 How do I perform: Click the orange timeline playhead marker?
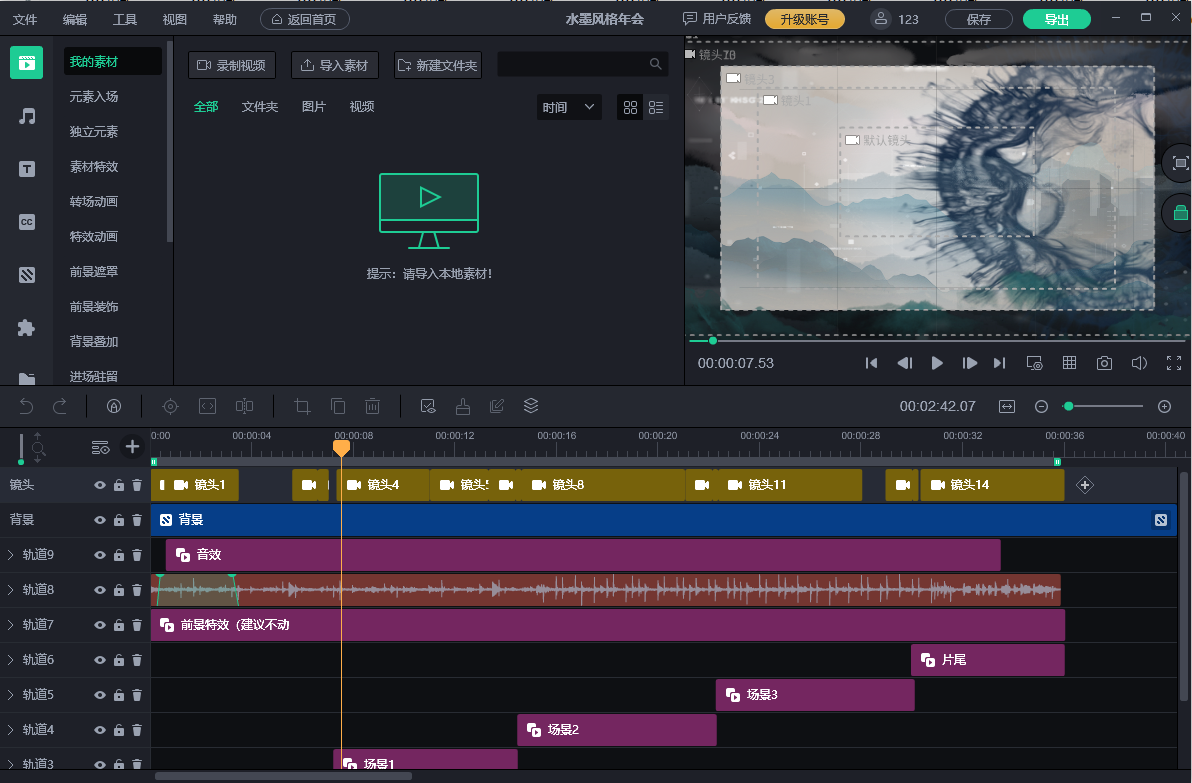(x=341, y=448)
